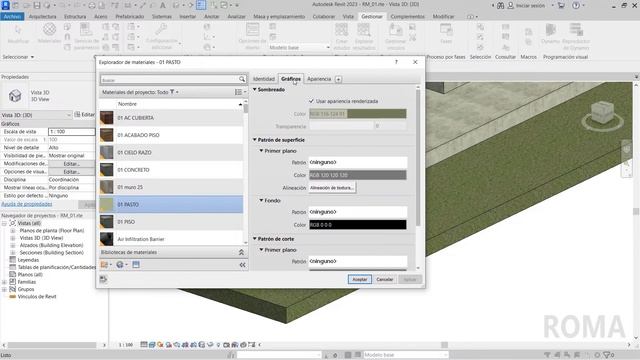The width and height of the screenshot is (640, 360).
Task: Switch to the Arquitectura ribbon tab
Action: click(x=42, y=16)
